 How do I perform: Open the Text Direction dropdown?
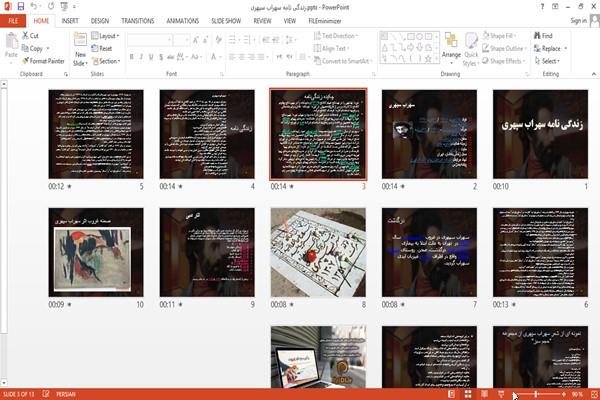click(x=336, y=36)
